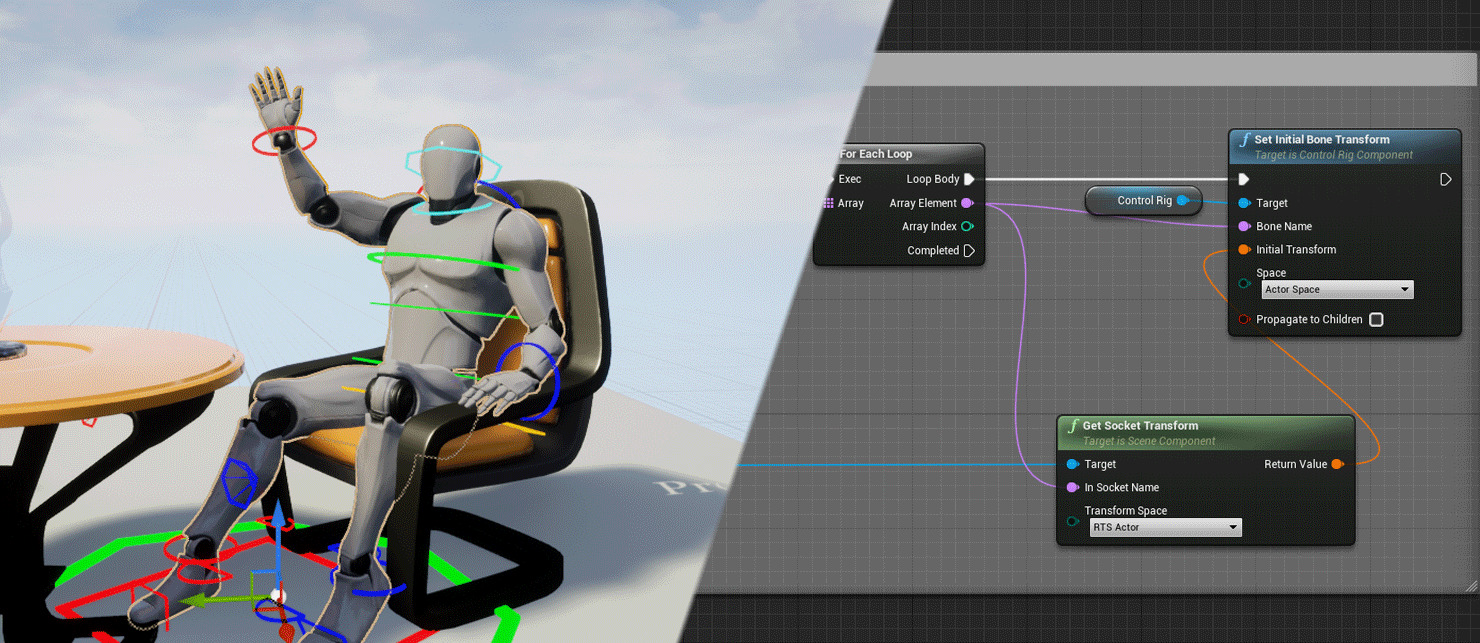Click 'Target is Scene Component' subtitle
1480x643 pixels.
[1149, 441]
